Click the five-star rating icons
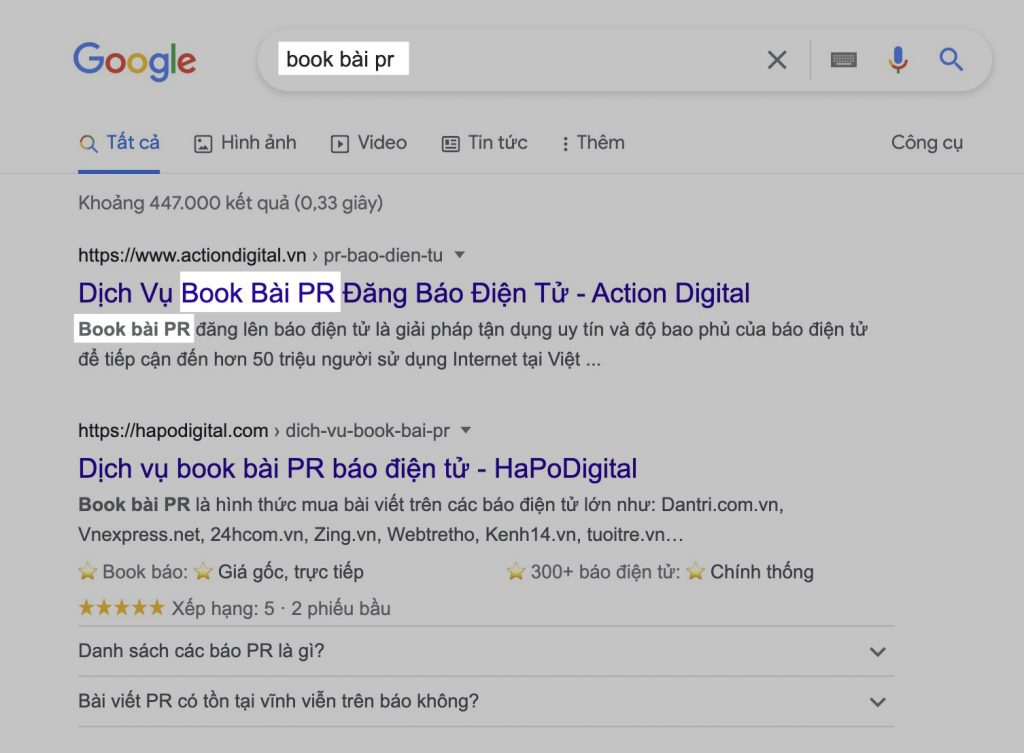The height and width of the screenshot is (753, 1024). 121,608
